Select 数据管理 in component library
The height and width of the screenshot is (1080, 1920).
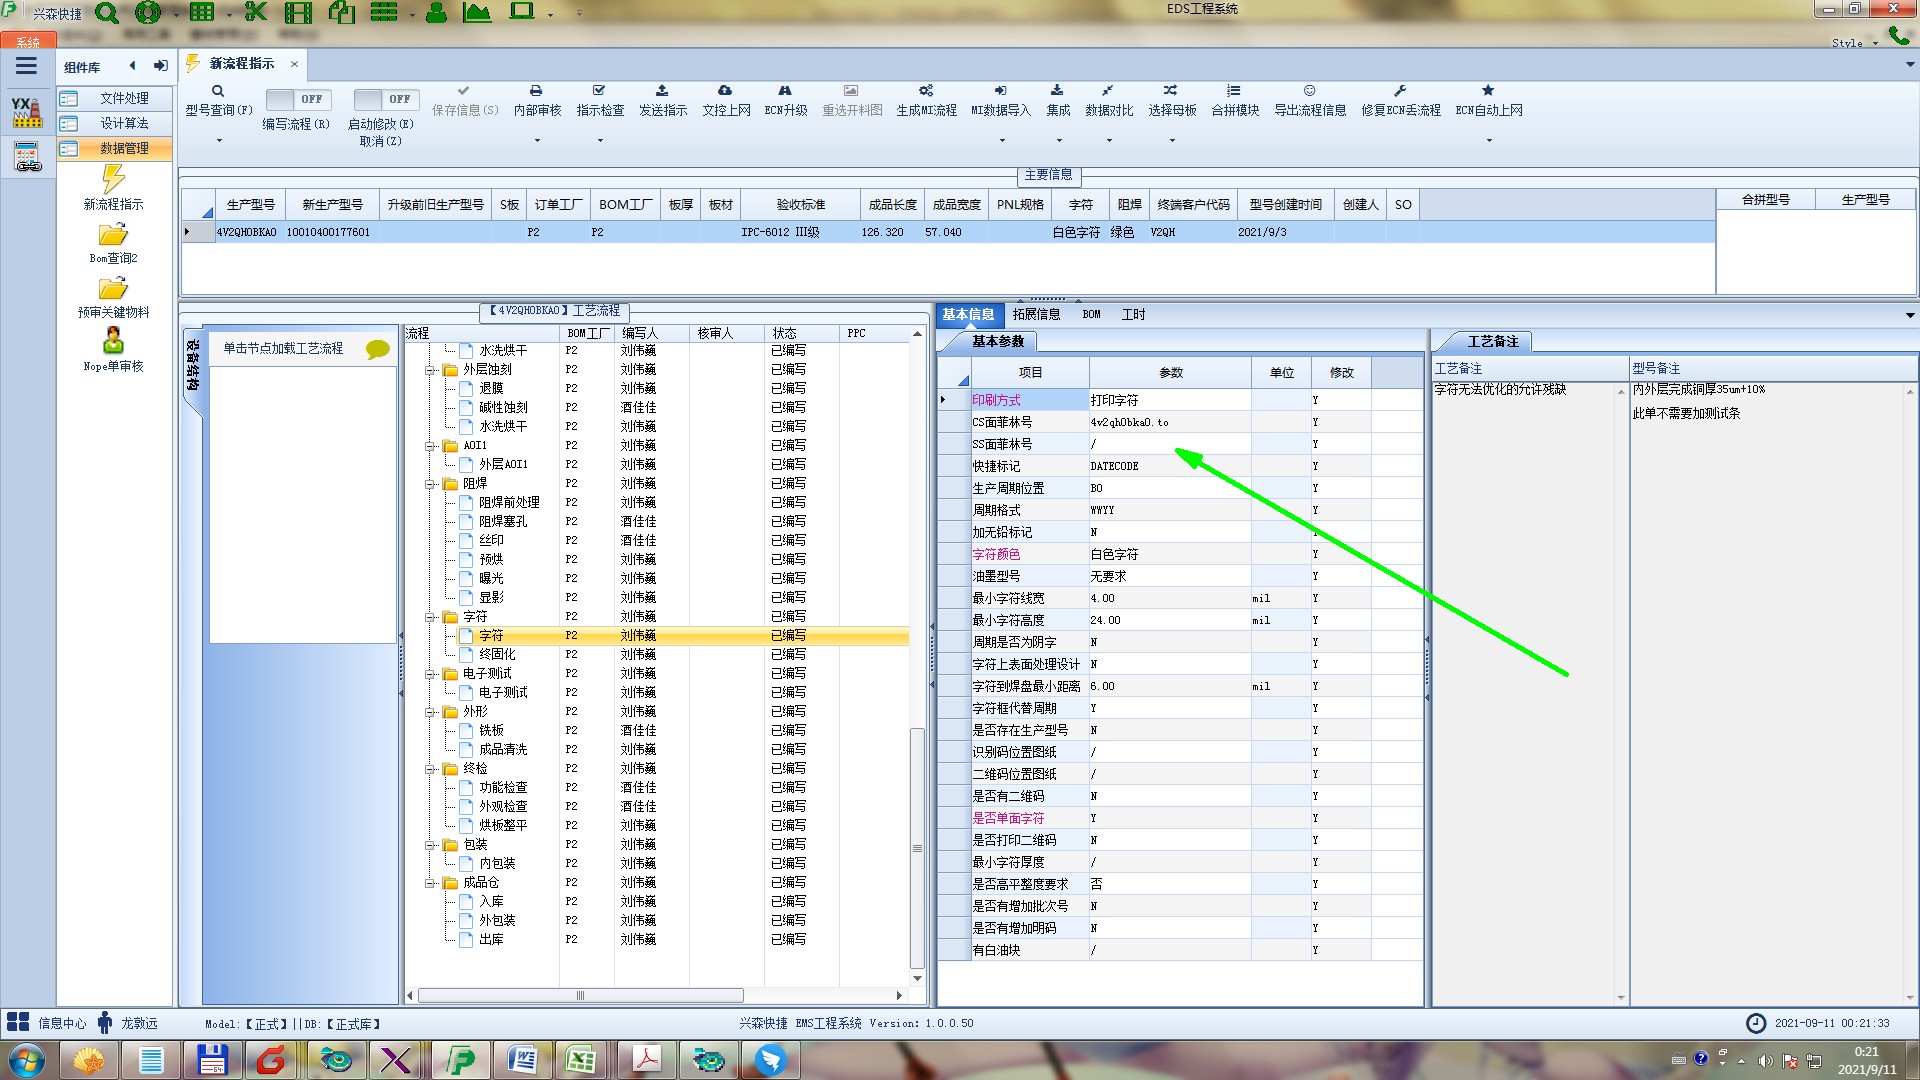pyautogui.click(x=123, y=148)
